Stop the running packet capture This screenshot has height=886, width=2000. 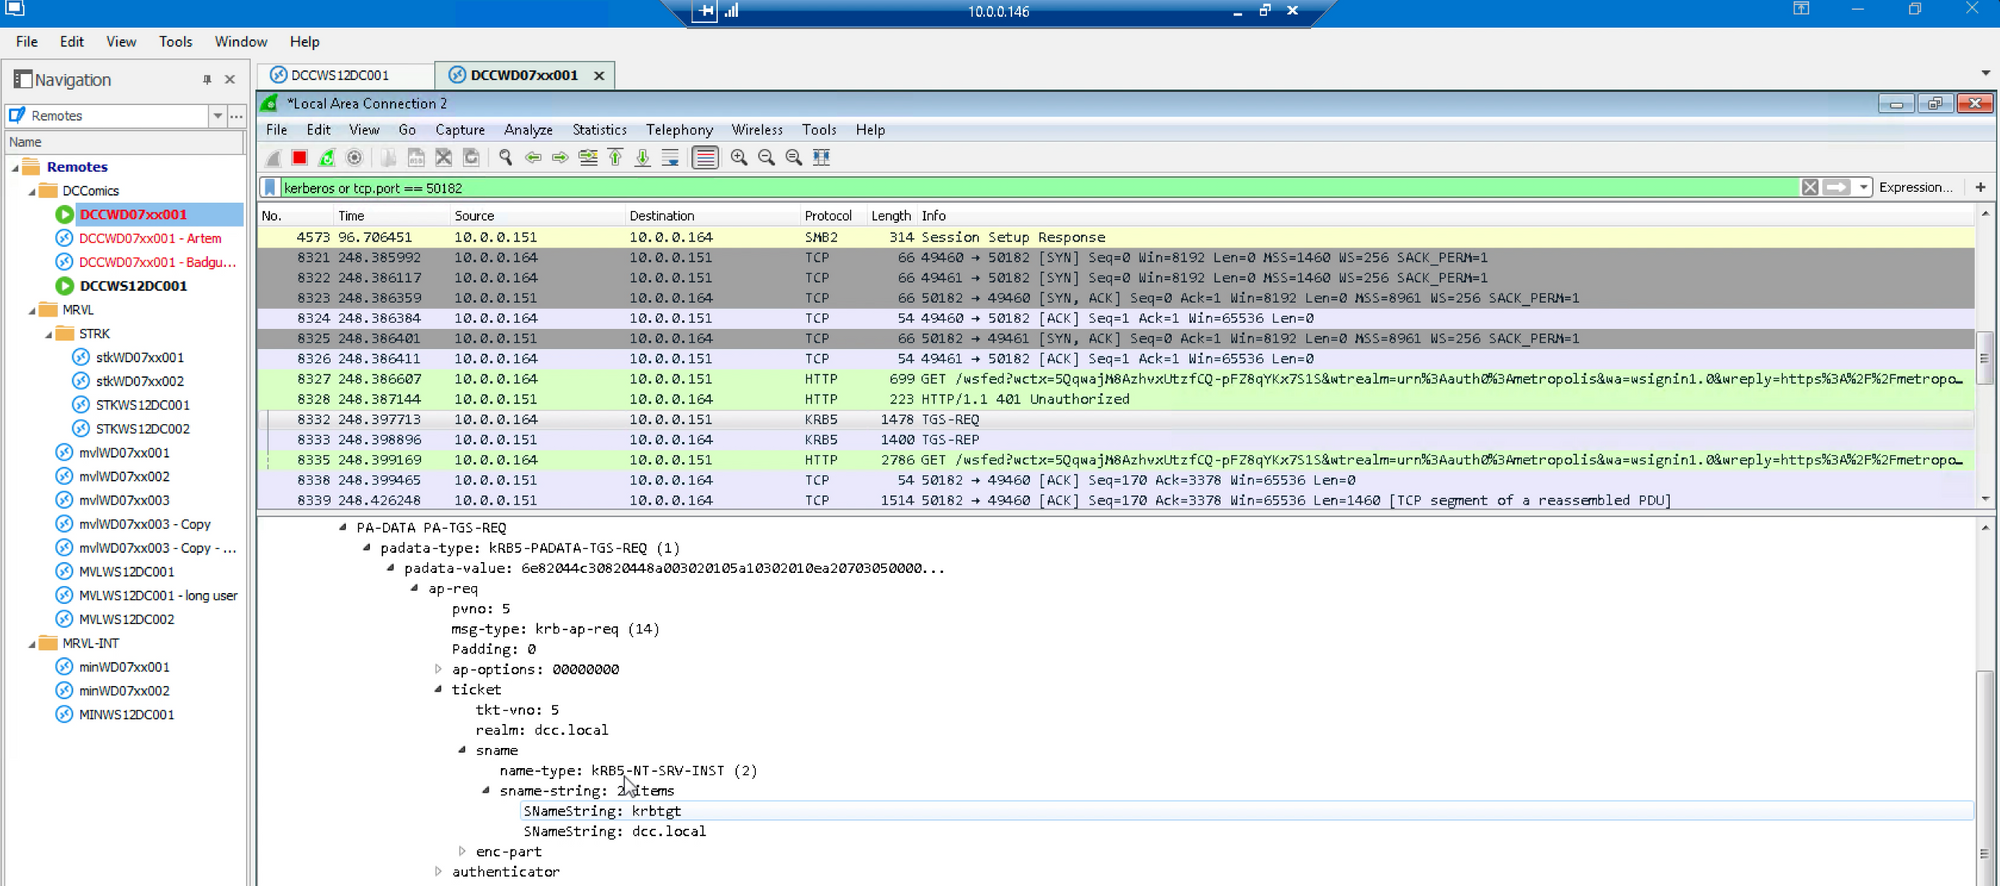pos(299,158)
